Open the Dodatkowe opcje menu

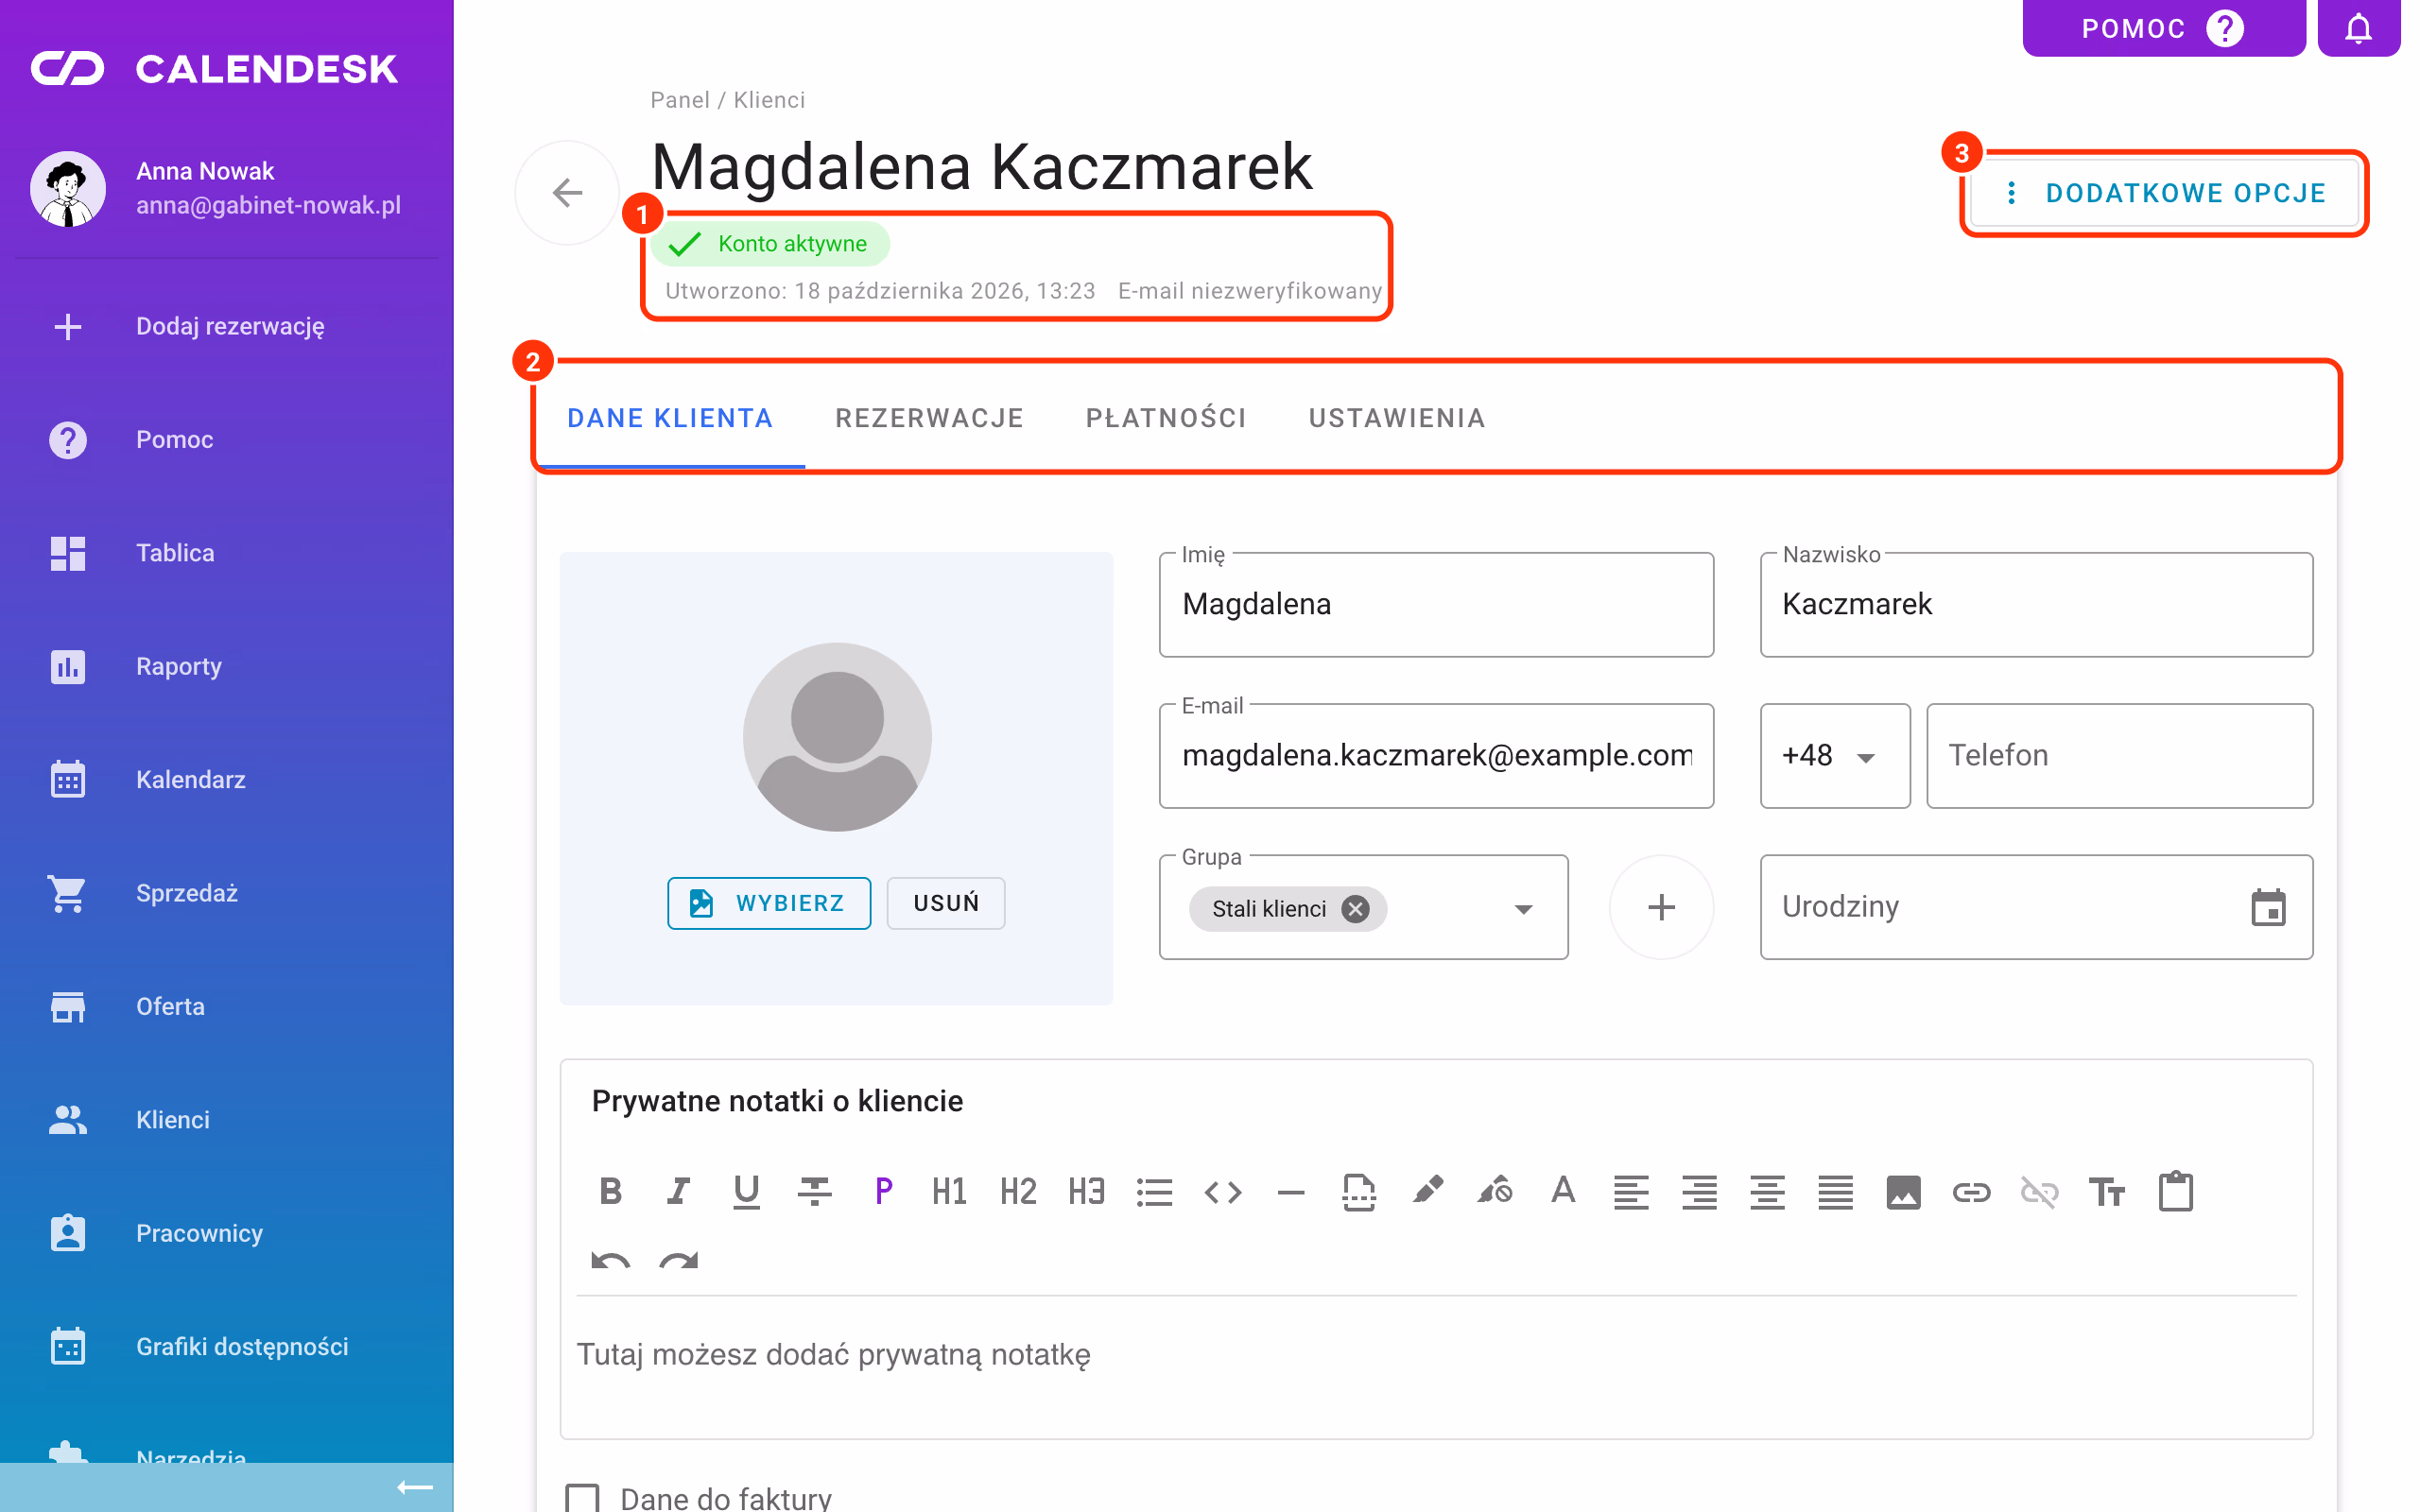(x=2165, y=193)
